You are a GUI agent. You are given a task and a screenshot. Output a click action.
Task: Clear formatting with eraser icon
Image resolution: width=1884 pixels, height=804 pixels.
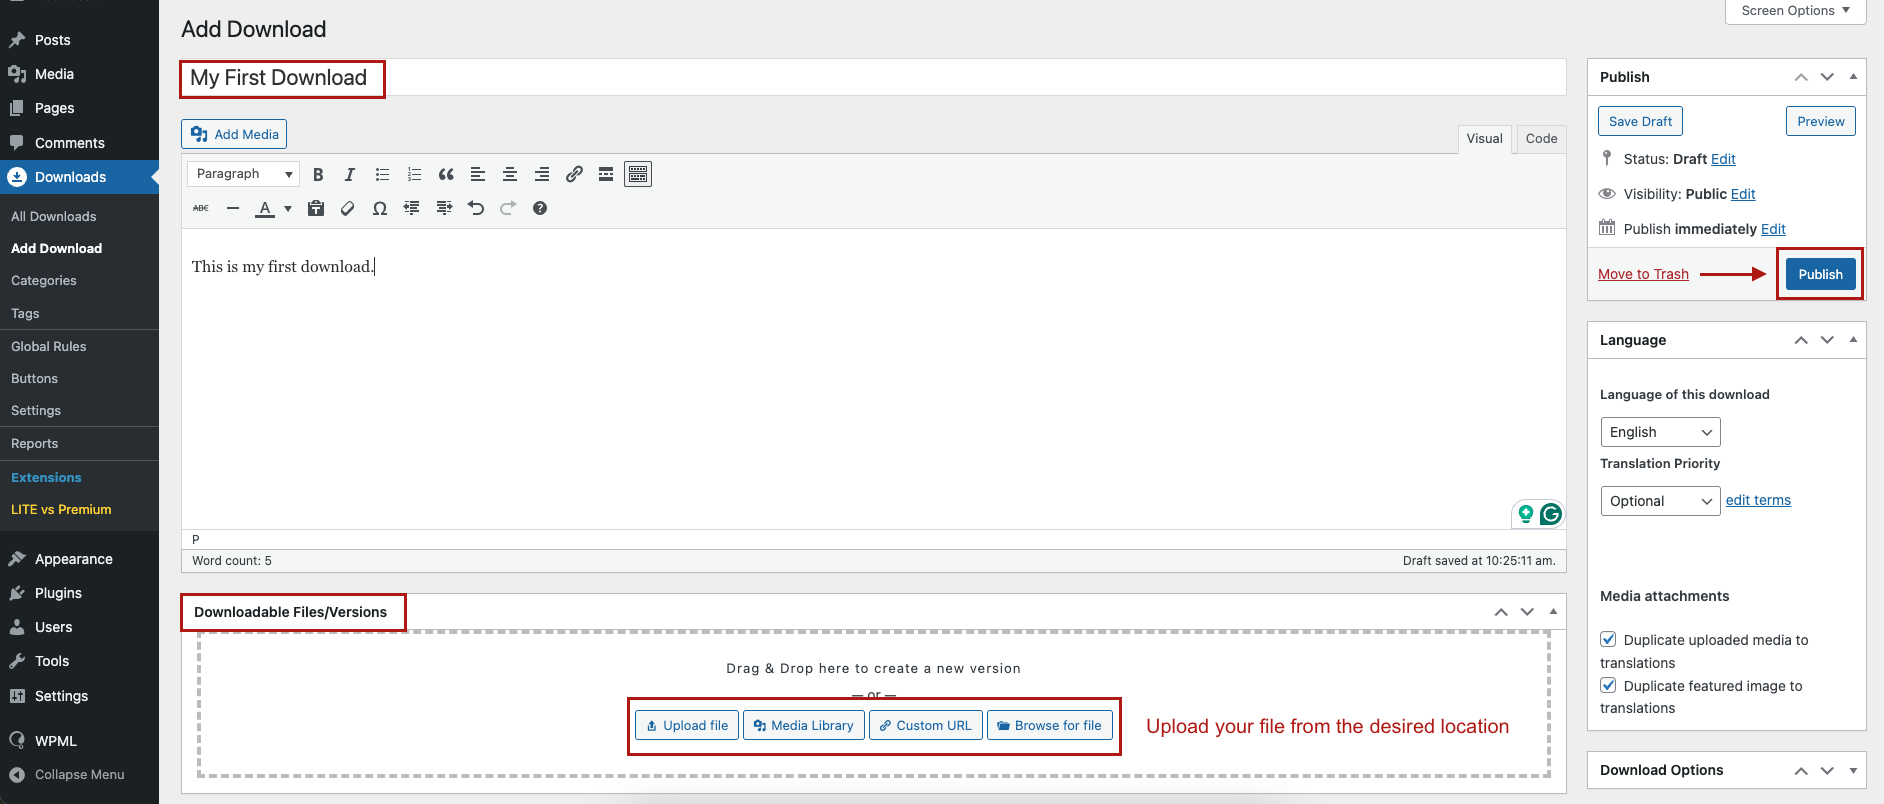(x=348, y=208)
